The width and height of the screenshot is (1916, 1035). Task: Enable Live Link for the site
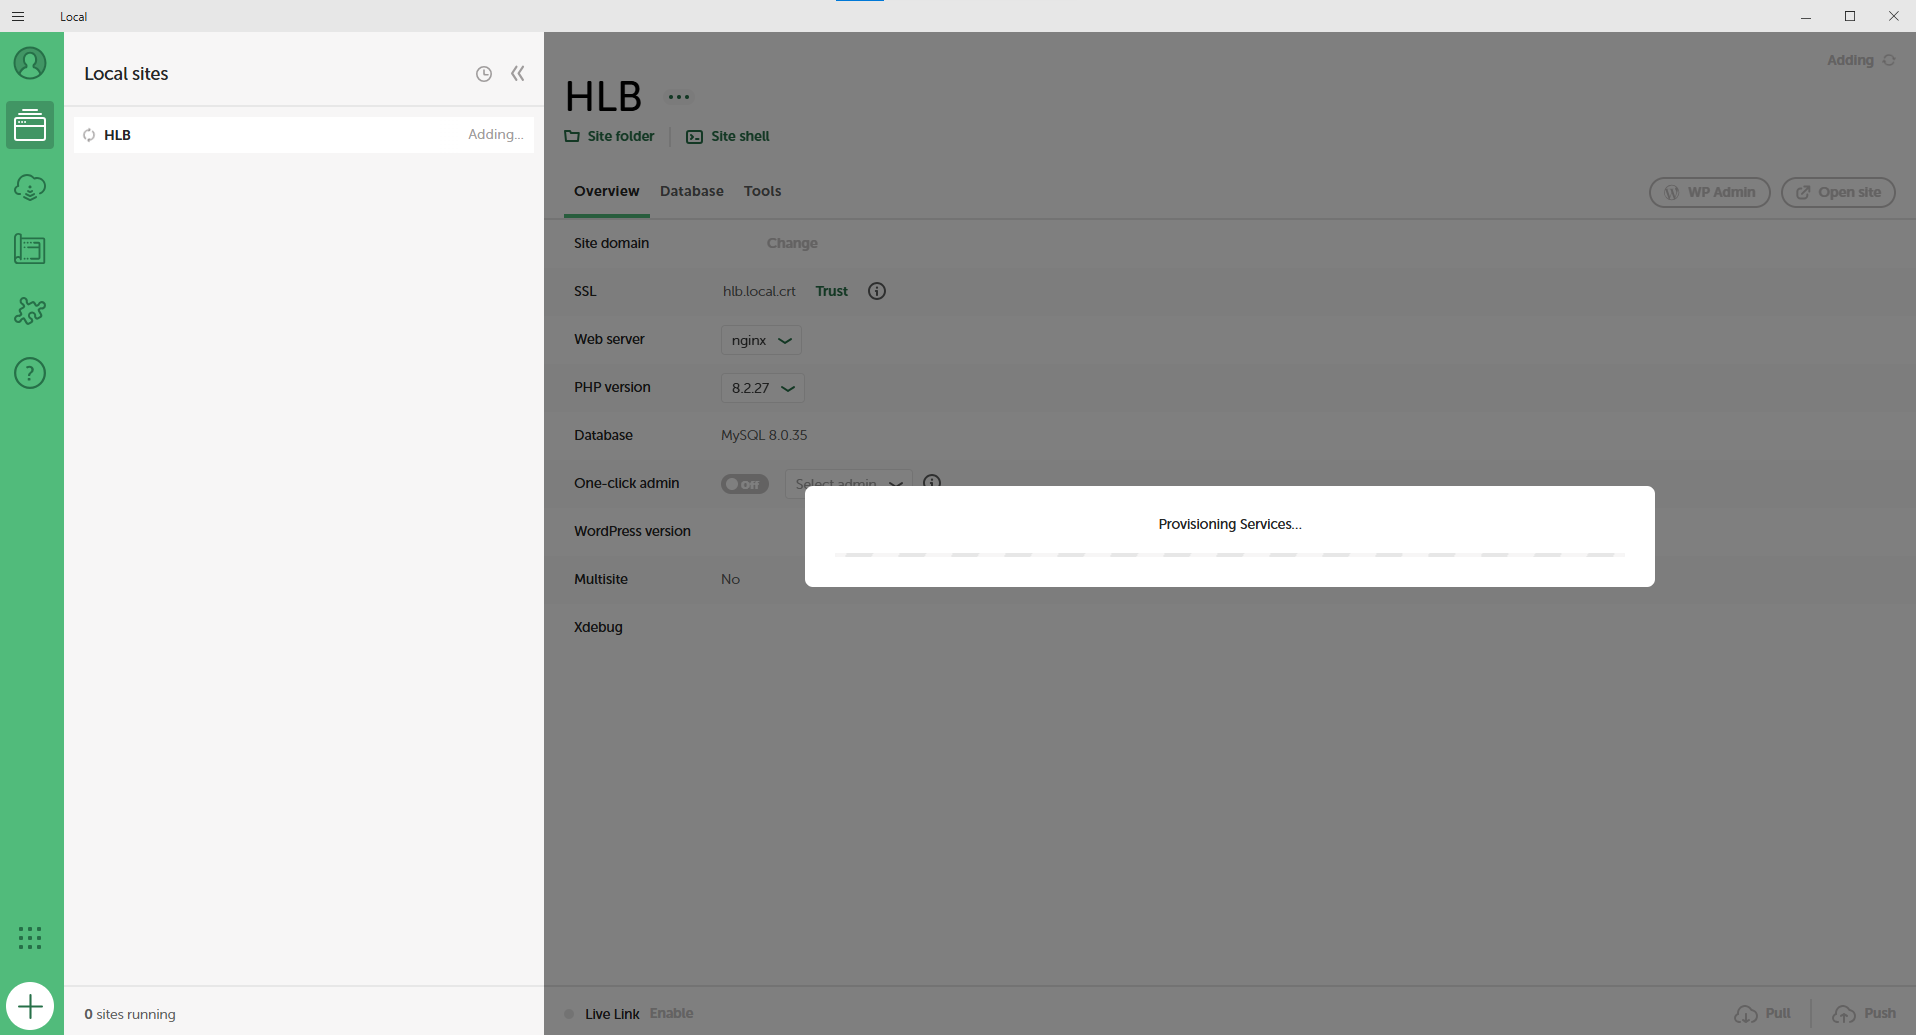670,1012
